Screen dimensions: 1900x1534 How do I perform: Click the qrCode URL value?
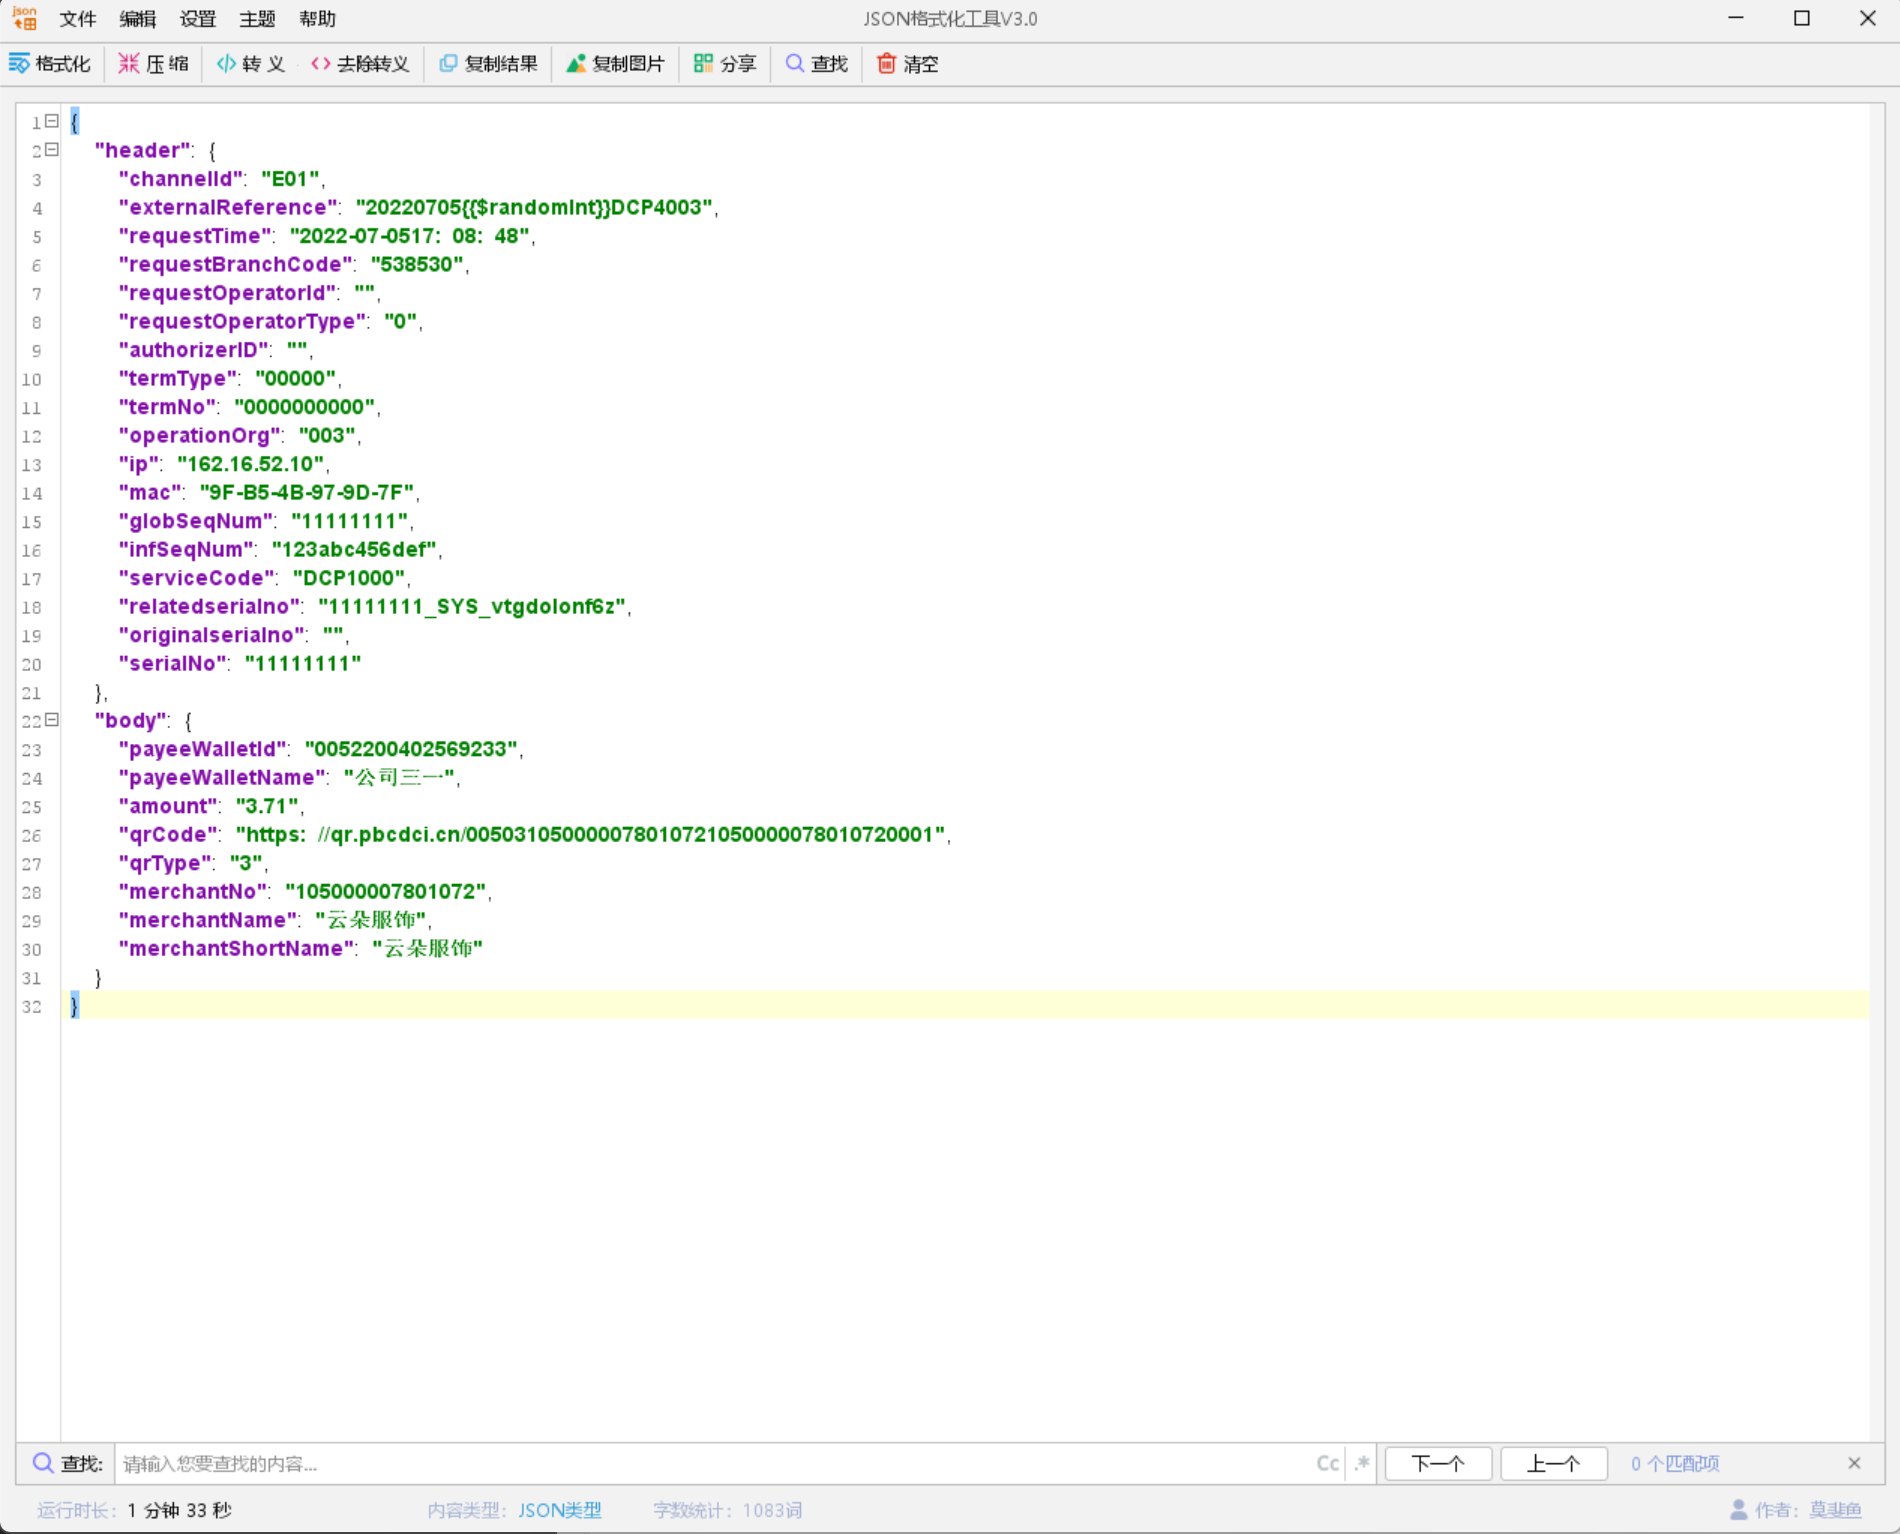pyautogui.click(x=590, y=834)
